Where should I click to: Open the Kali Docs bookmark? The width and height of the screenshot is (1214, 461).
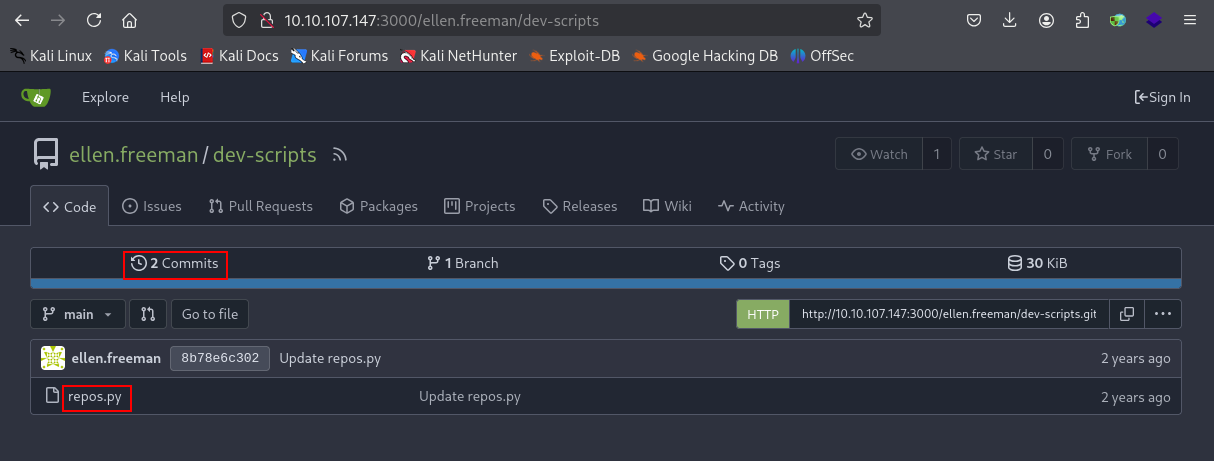pos(239,56)
